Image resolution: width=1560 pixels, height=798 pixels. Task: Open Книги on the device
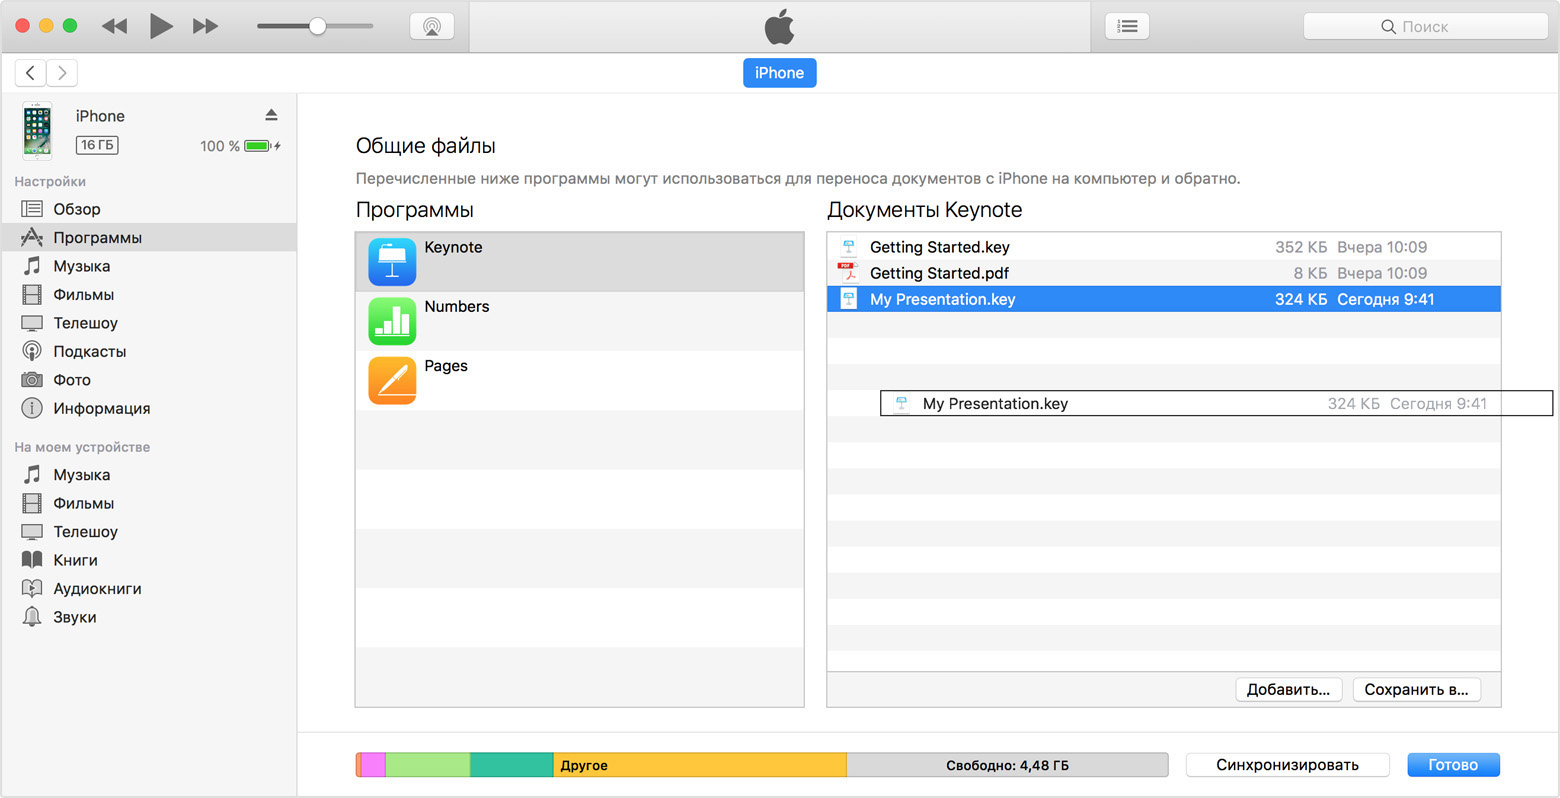tap(149, 561)
